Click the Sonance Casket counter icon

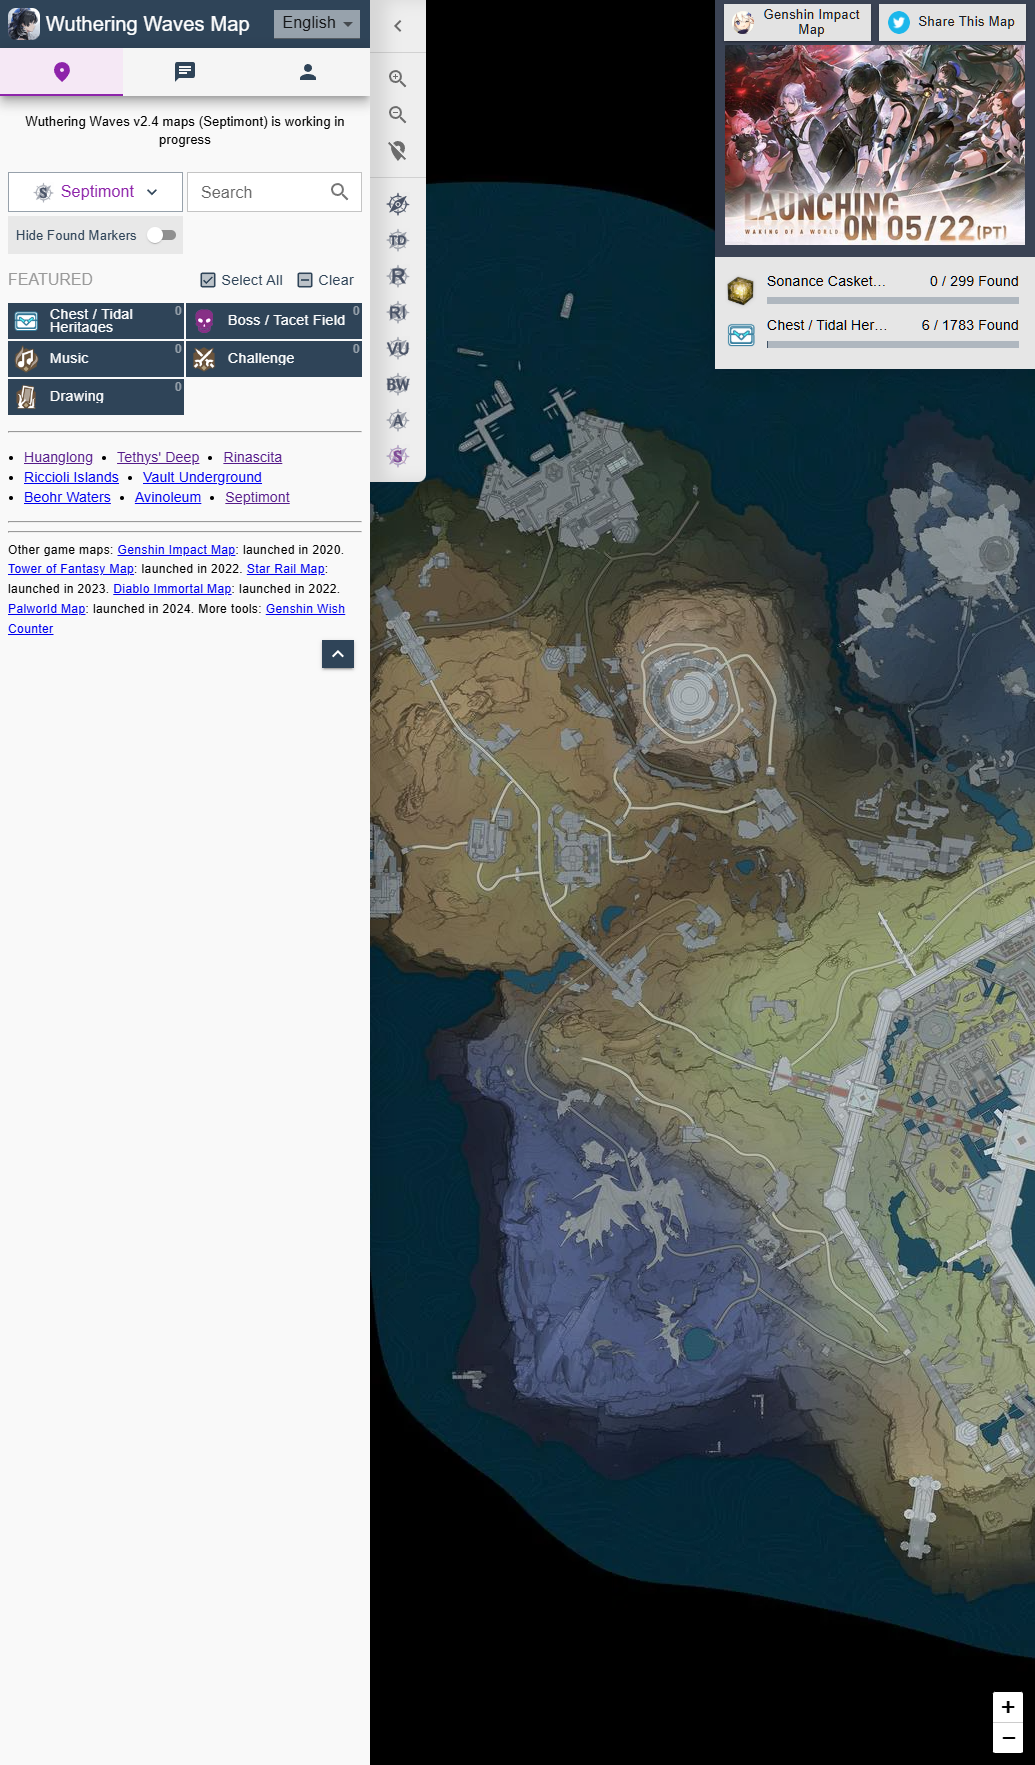pyautogui.click(x=741, y=290)
